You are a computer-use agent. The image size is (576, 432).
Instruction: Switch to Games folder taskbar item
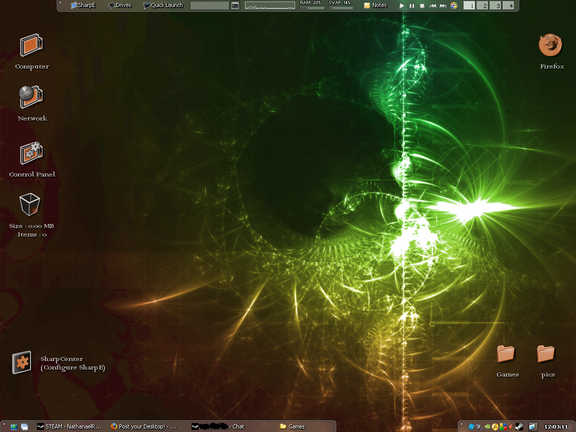[292, 426]
